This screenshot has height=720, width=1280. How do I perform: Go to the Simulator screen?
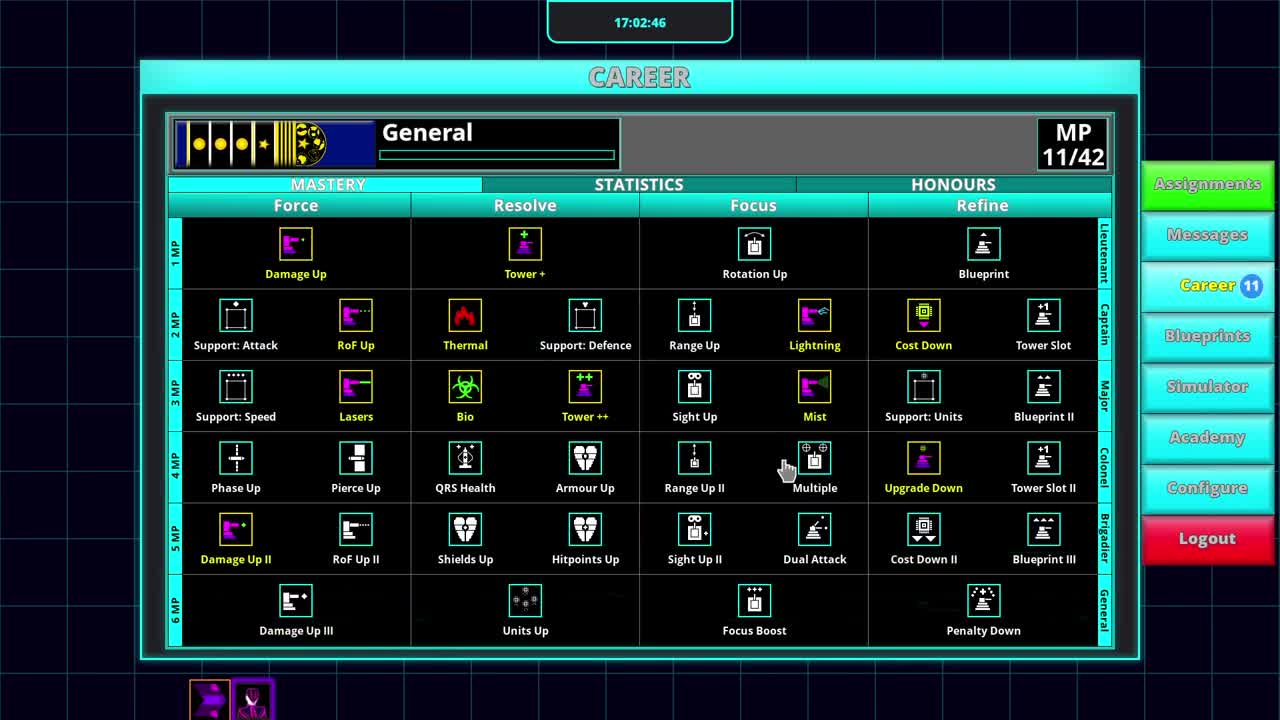pos(1207,387)
